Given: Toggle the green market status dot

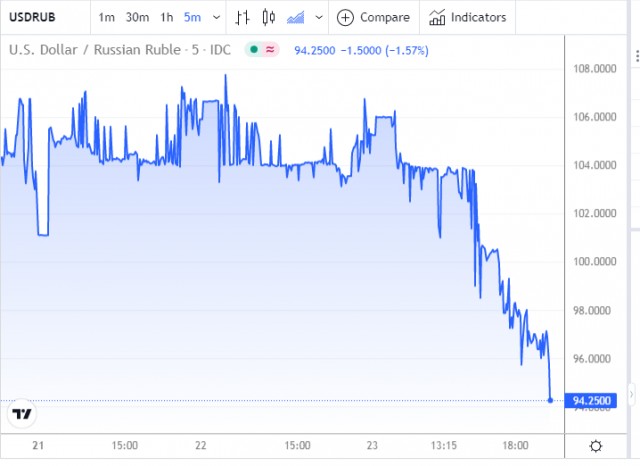Looking at the screenshot, I should coord(254,50).
